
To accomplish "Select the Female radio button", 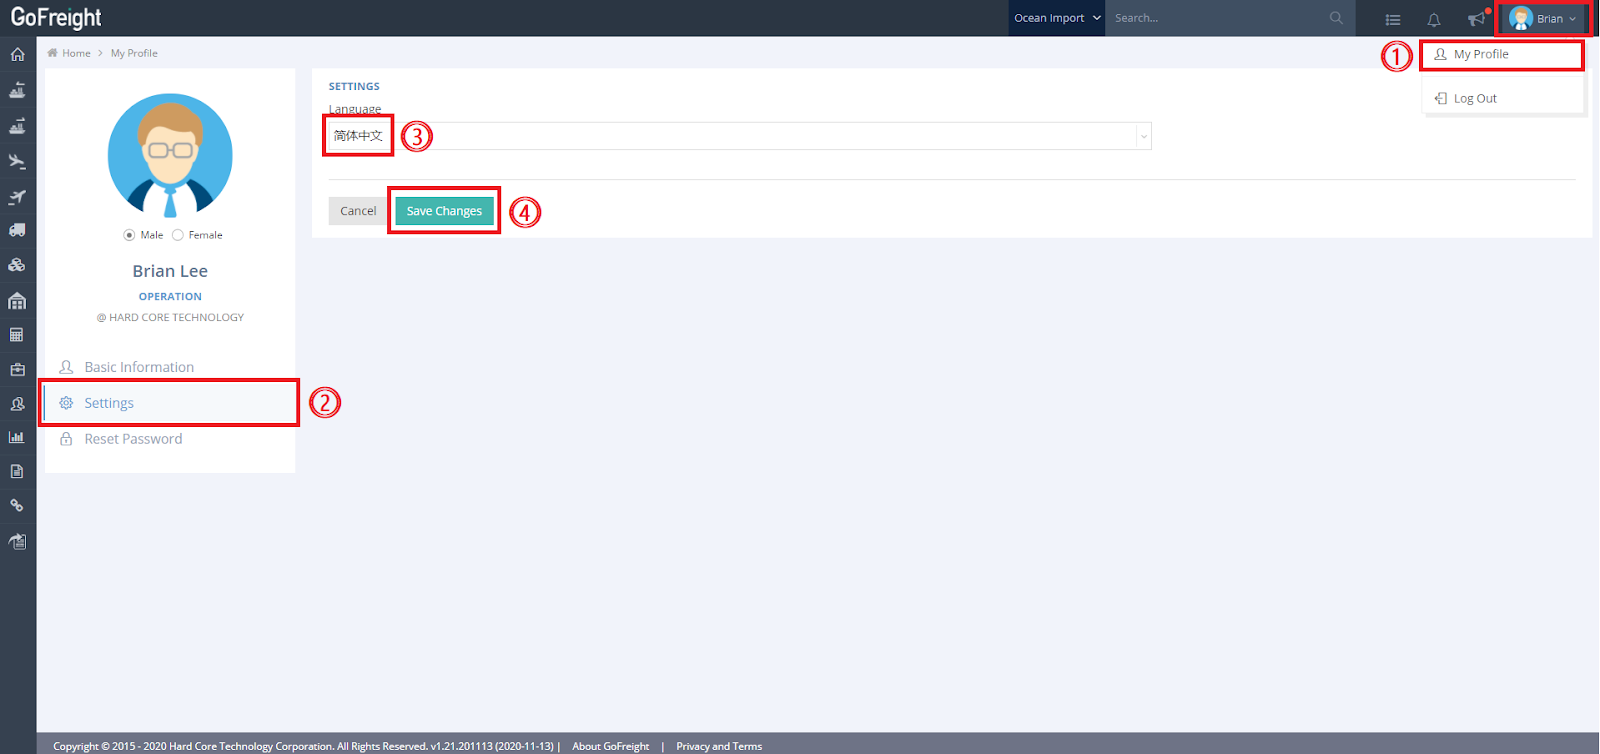I will 178,235.
